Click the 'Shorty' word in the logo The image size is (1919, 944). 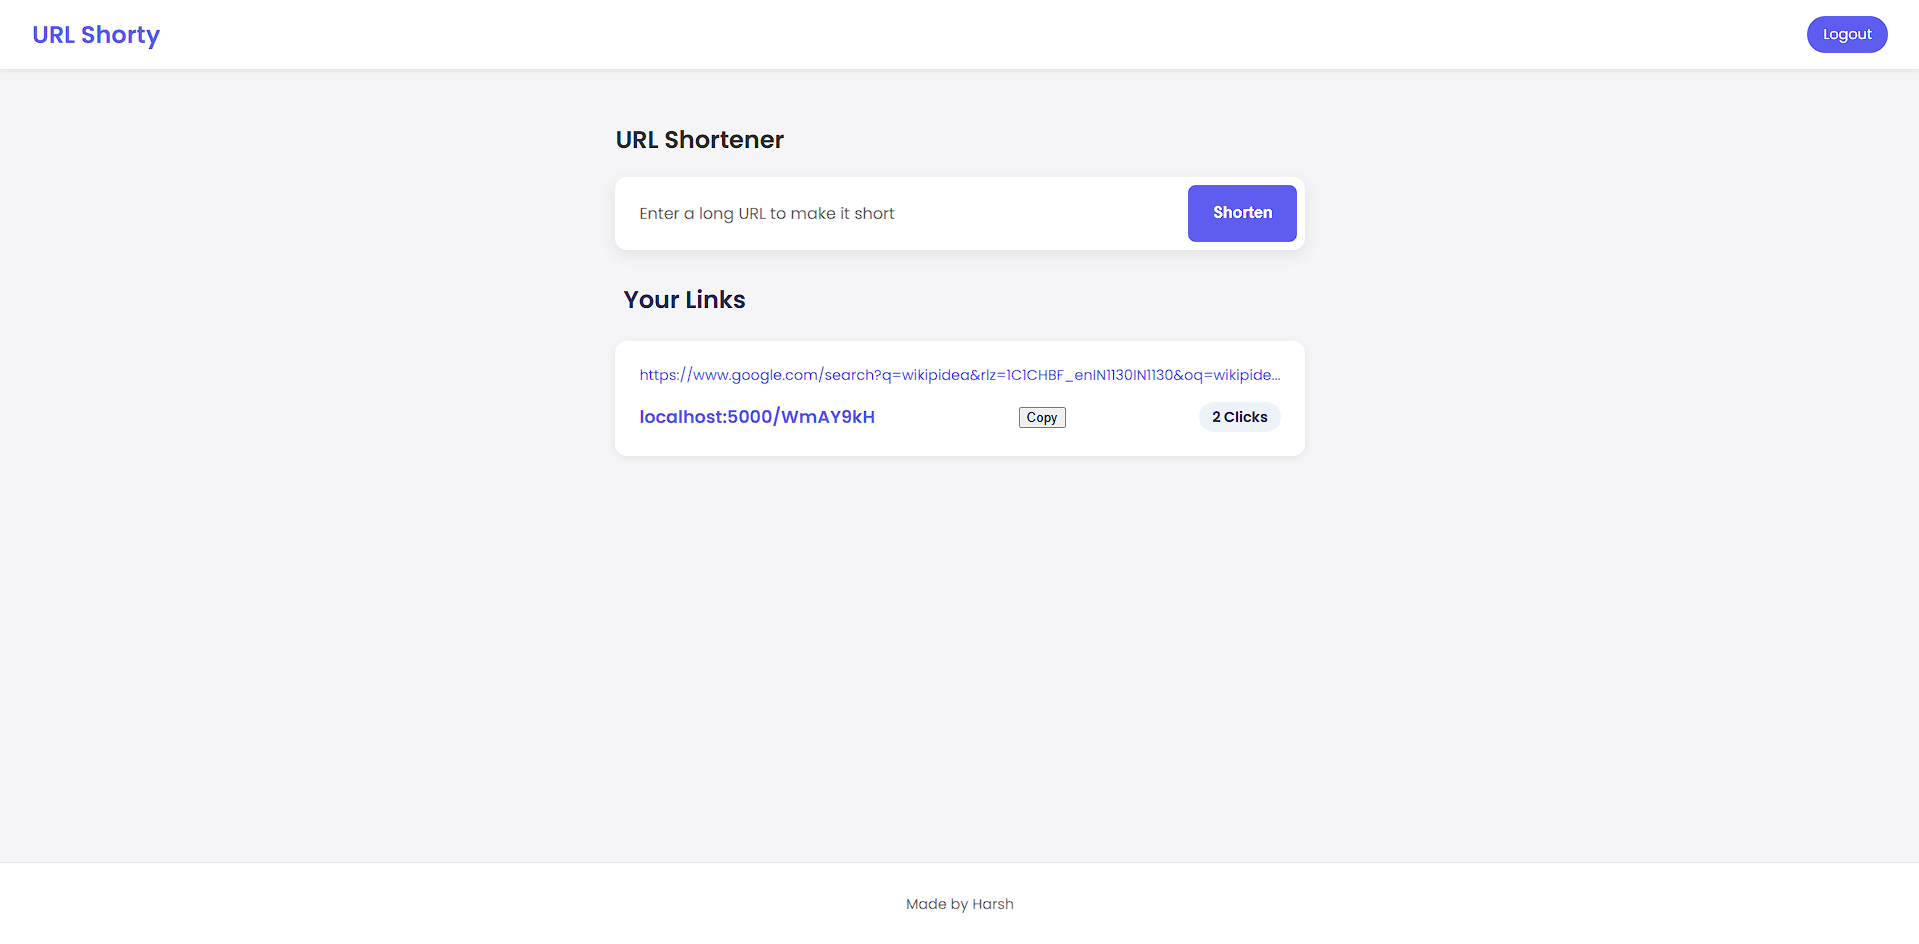pos(120,35)
